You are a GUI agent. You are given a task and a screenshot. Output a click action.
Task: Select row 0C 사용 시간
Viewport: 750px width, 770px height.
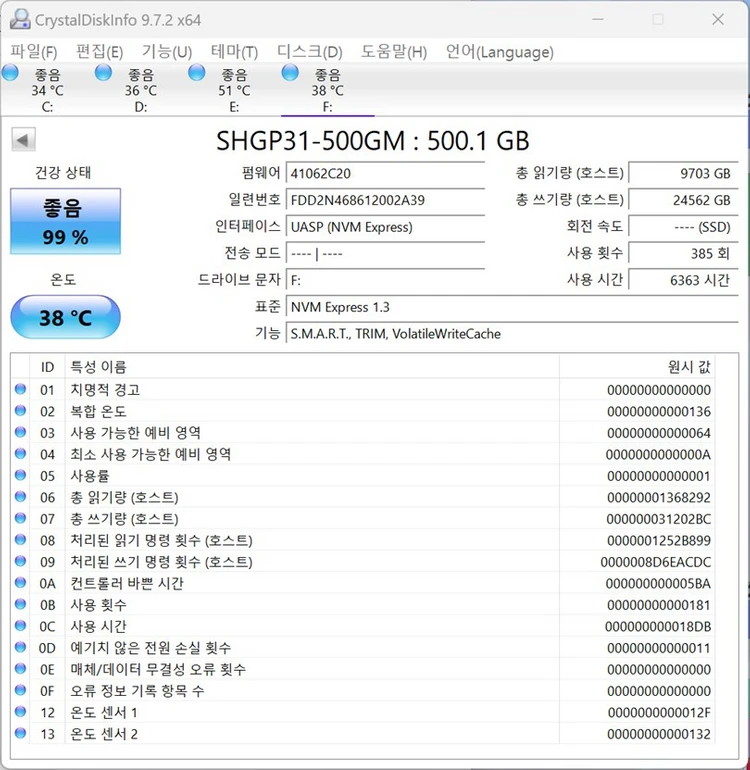point(363,627)
